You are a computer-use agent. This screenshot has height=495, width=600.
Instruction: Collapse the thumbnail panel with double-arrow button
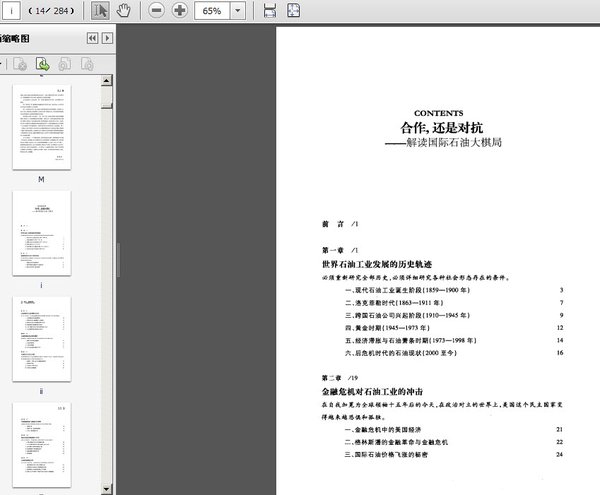click(x=92, y=38)
